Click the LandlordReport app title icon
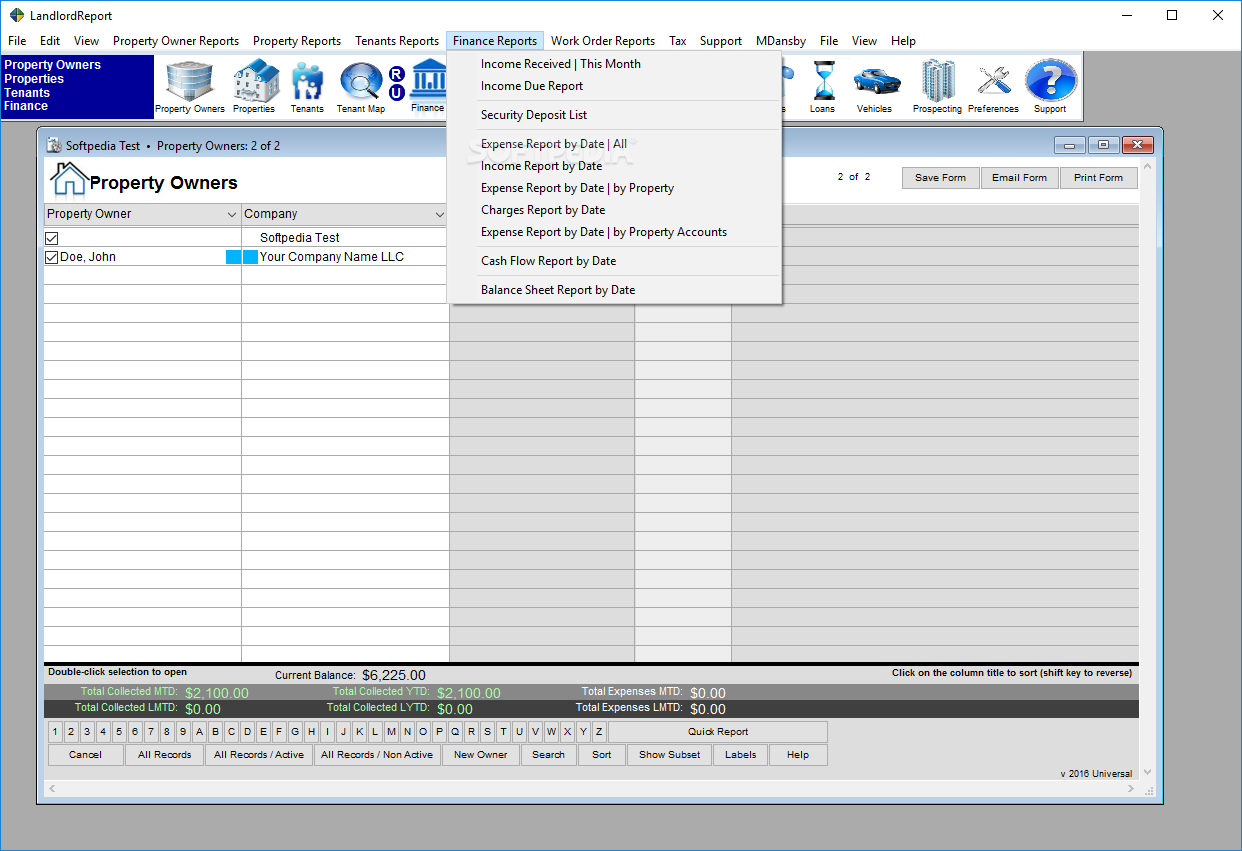1242x851 pixels. [16, 15]
